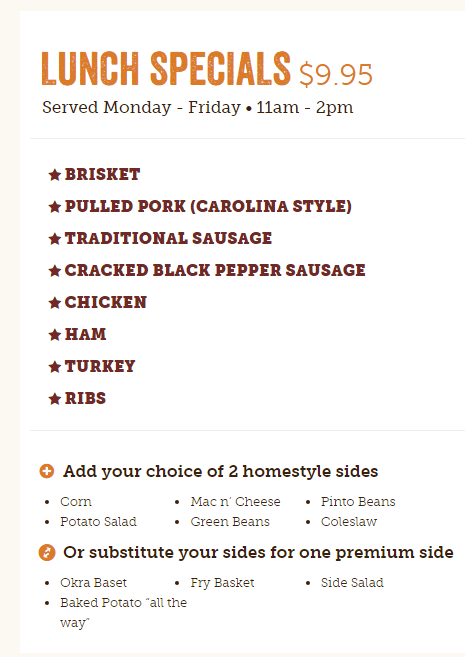Click the star icon next to Ham
Screen dimensions: 465x657
55,334
